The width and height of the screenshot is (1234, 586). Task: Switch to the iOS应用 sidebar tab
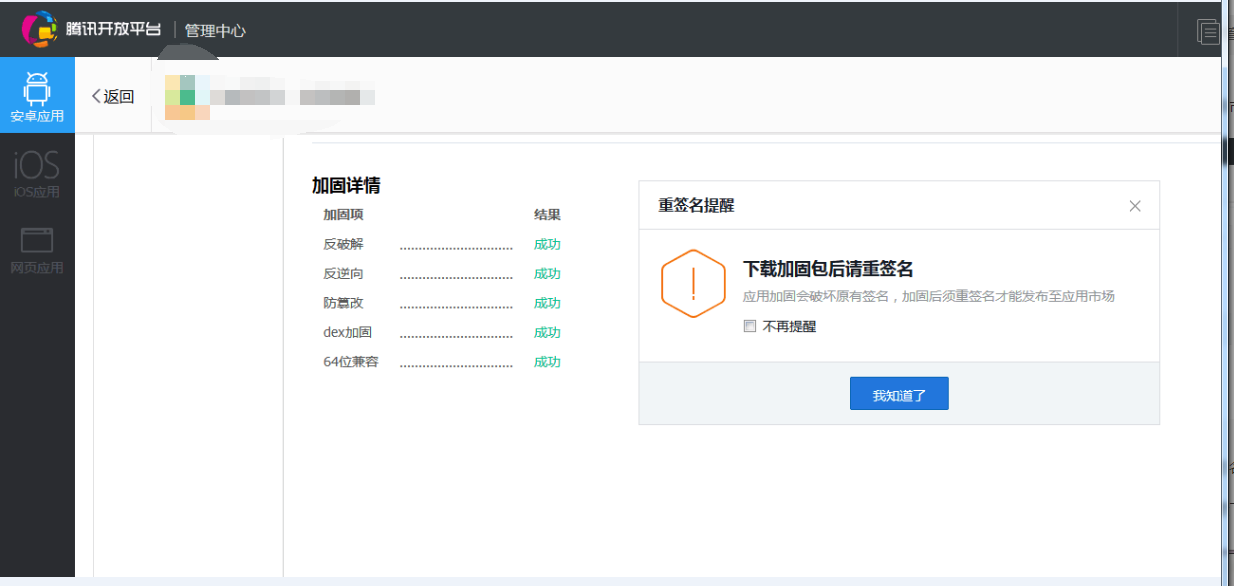37,173
